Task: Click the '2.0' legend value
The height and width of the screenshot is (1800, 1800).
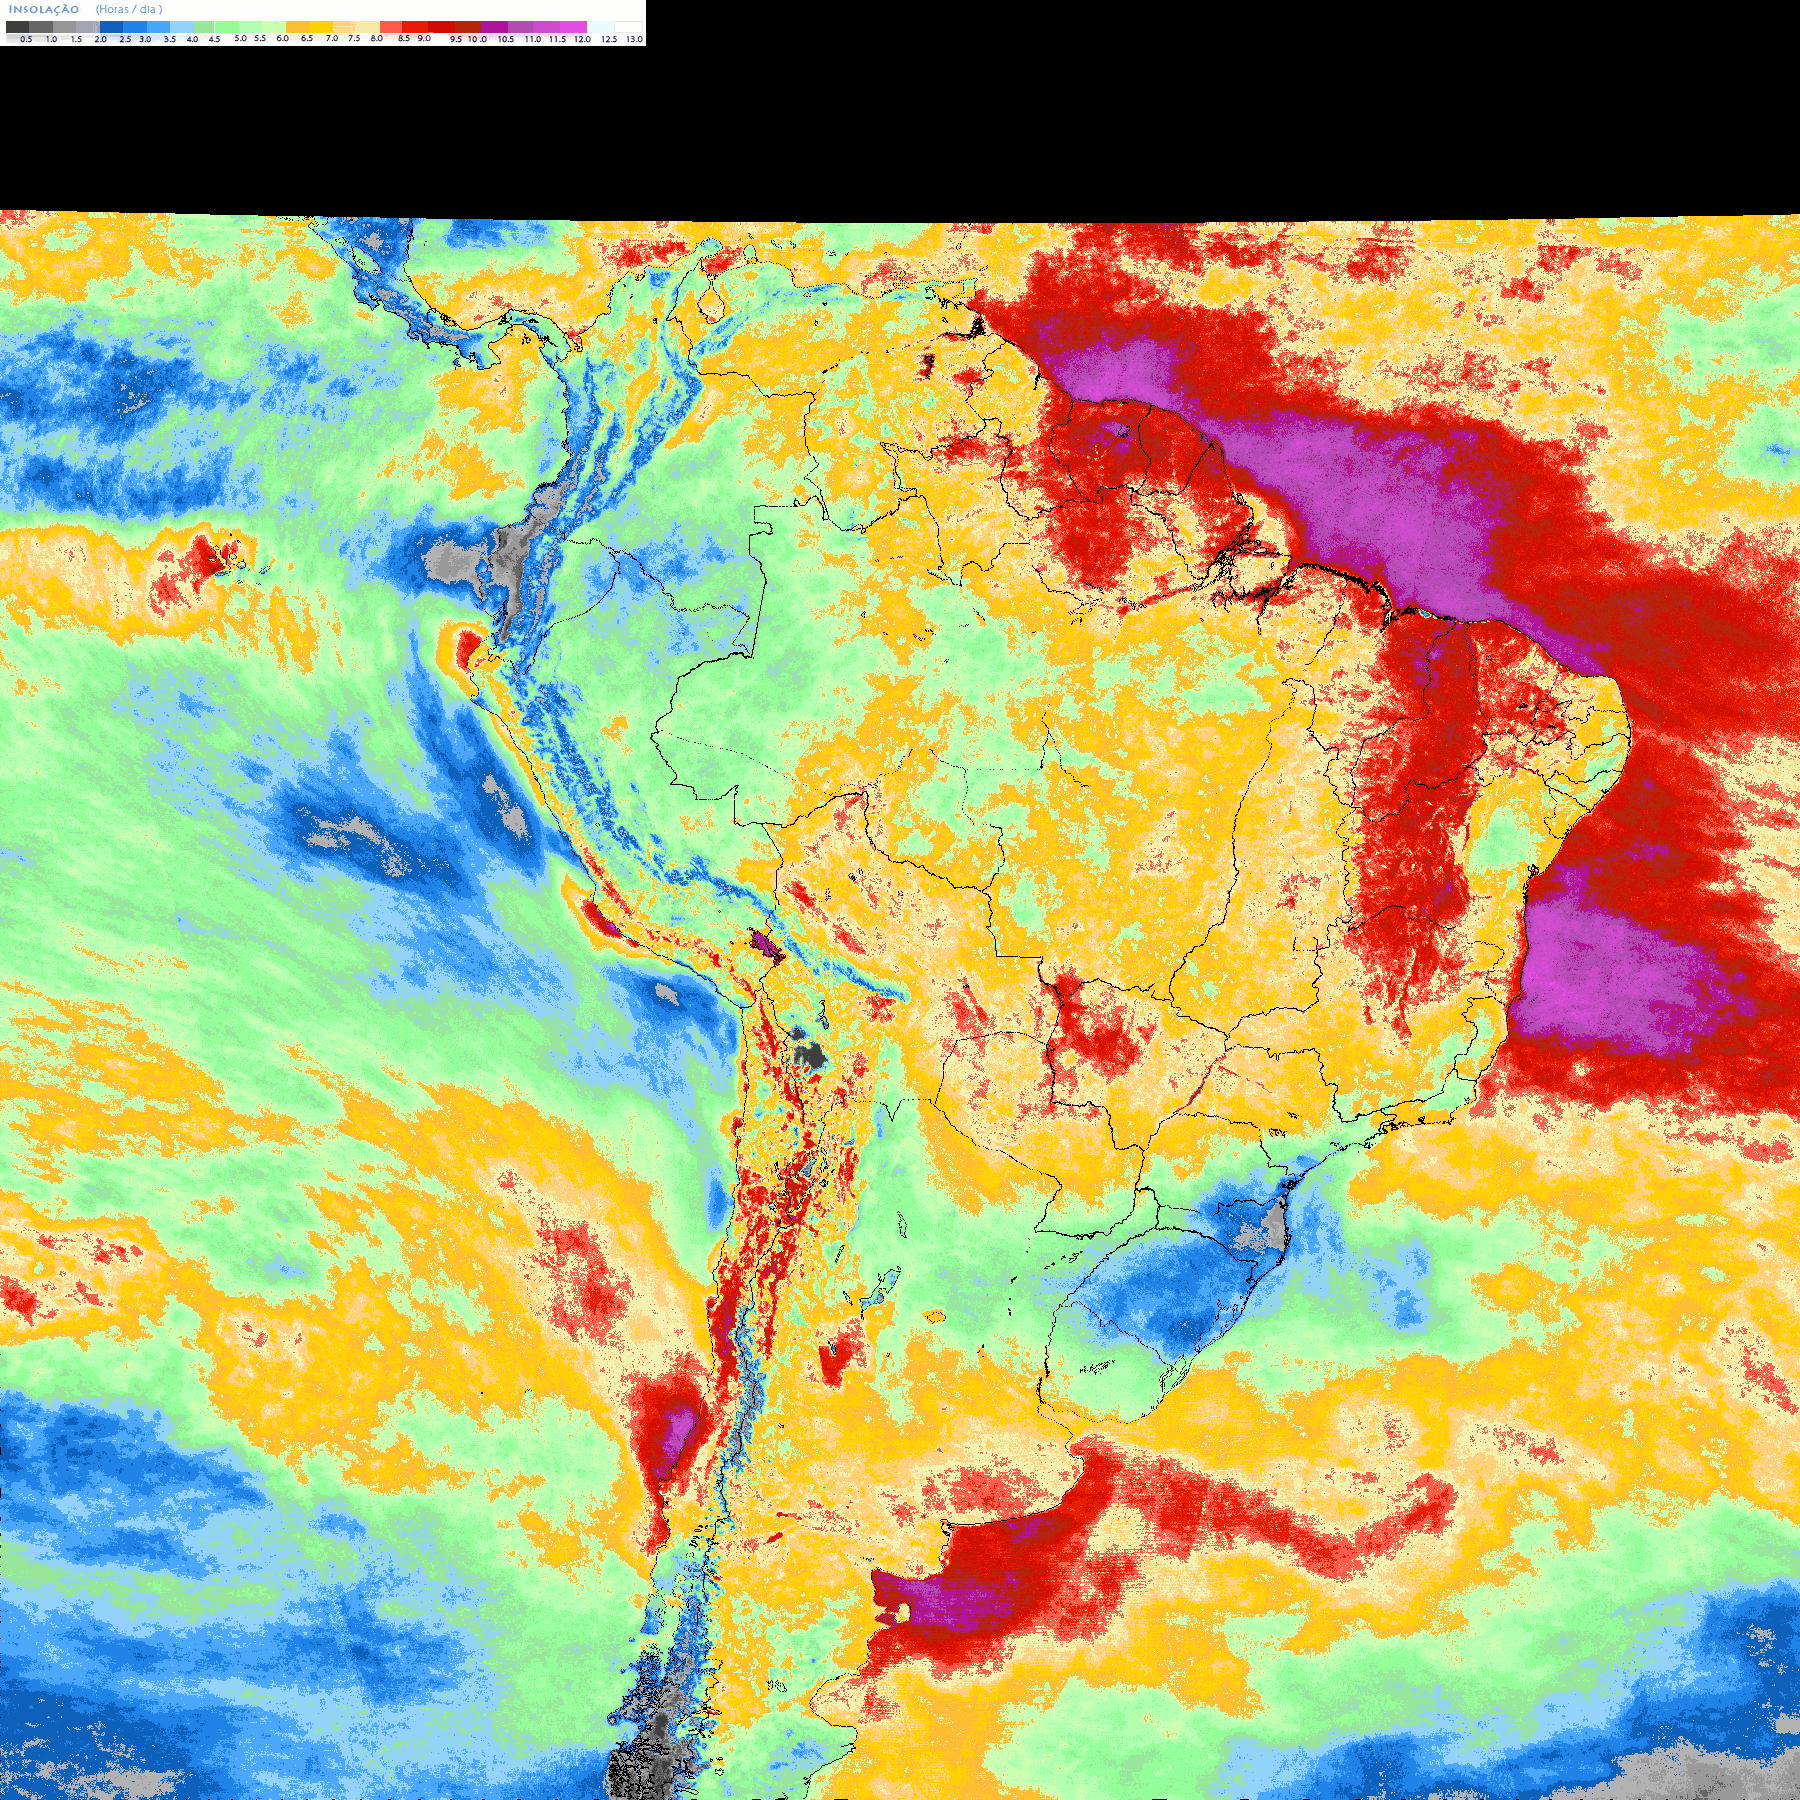Action: click(x=100, y=39)
